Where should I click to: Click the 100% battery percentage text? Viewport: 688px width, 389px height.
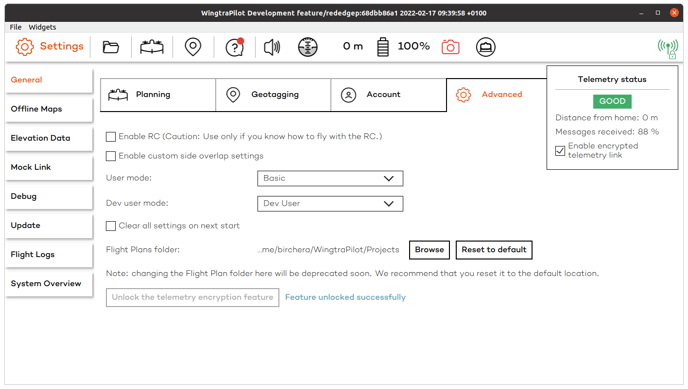point(413,46)
